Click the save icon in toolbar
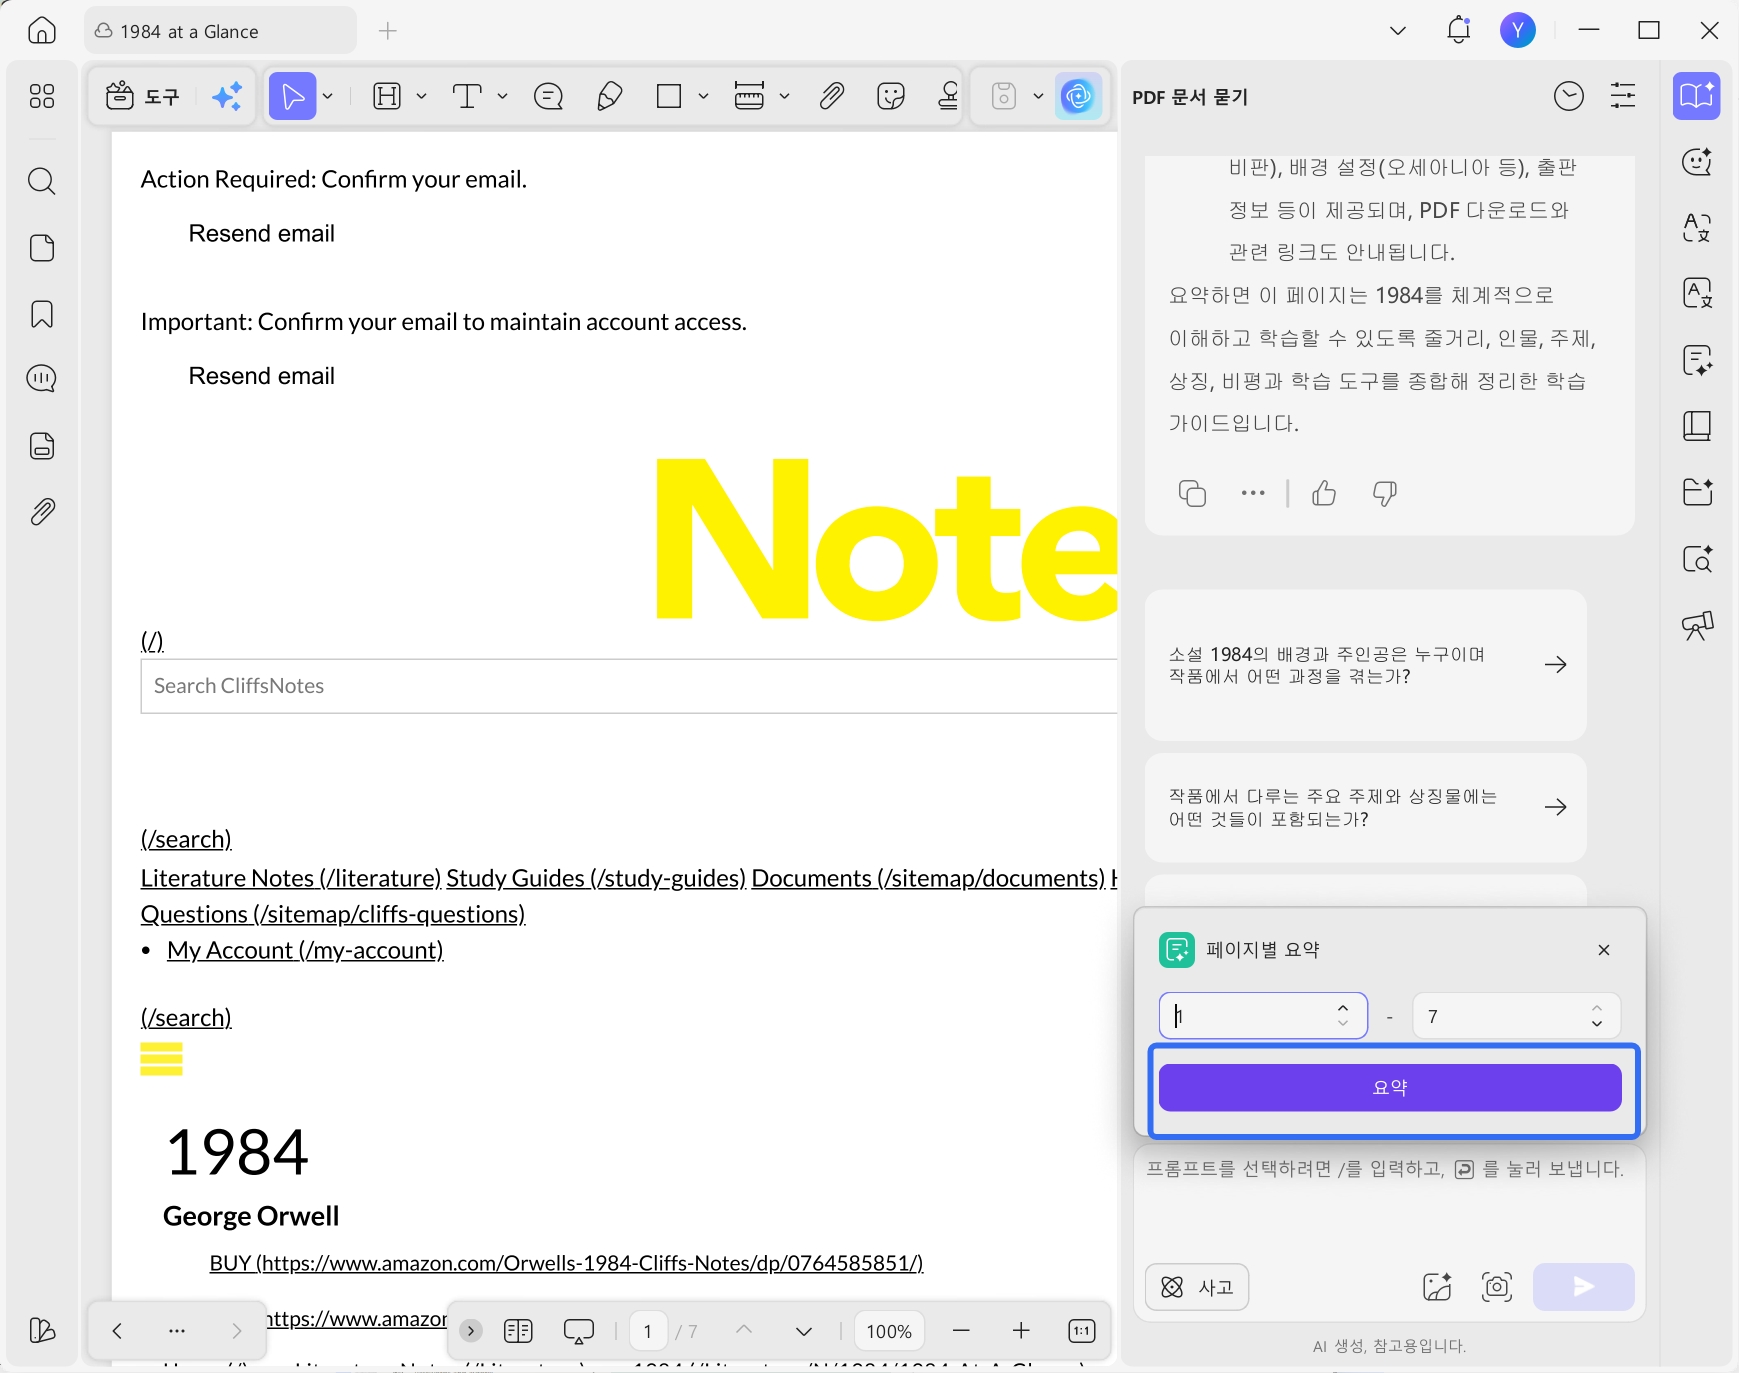1739x1373 pixels. click(x=1004, y=96)
